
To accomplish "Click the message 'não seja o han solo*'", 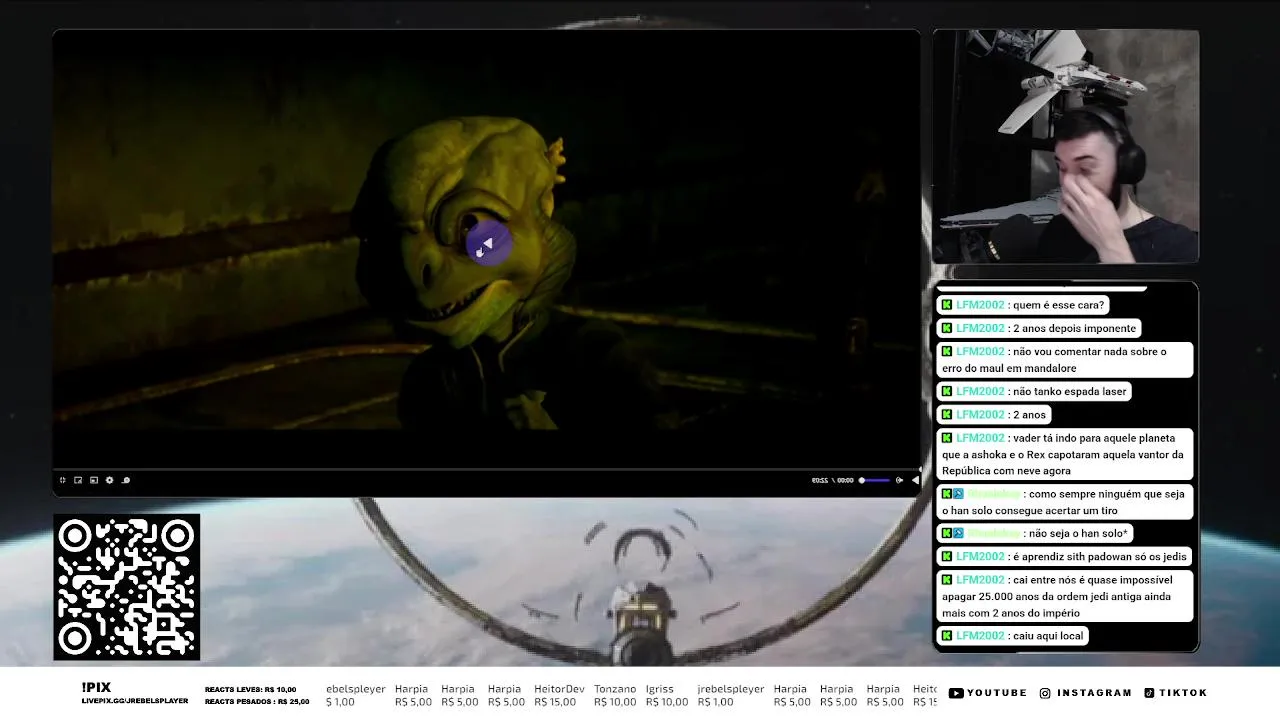I will pyautogui.click(x=1036, y=533).
